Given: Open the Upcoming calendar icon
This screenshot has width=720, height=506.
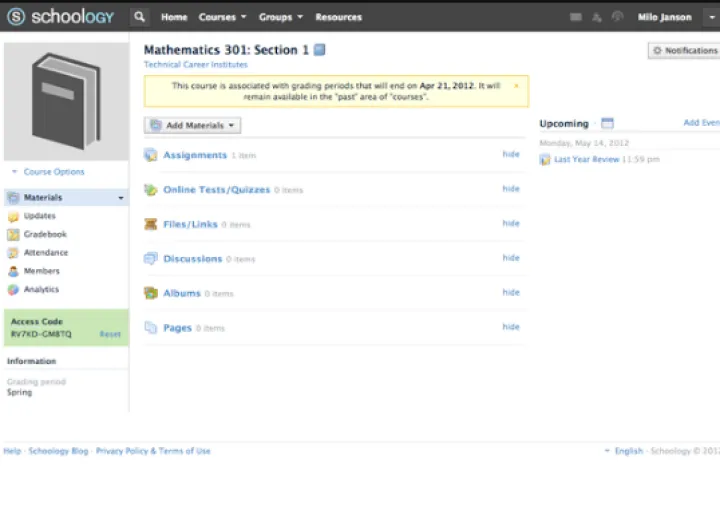Looking at the screenshot, I should 608,123.
